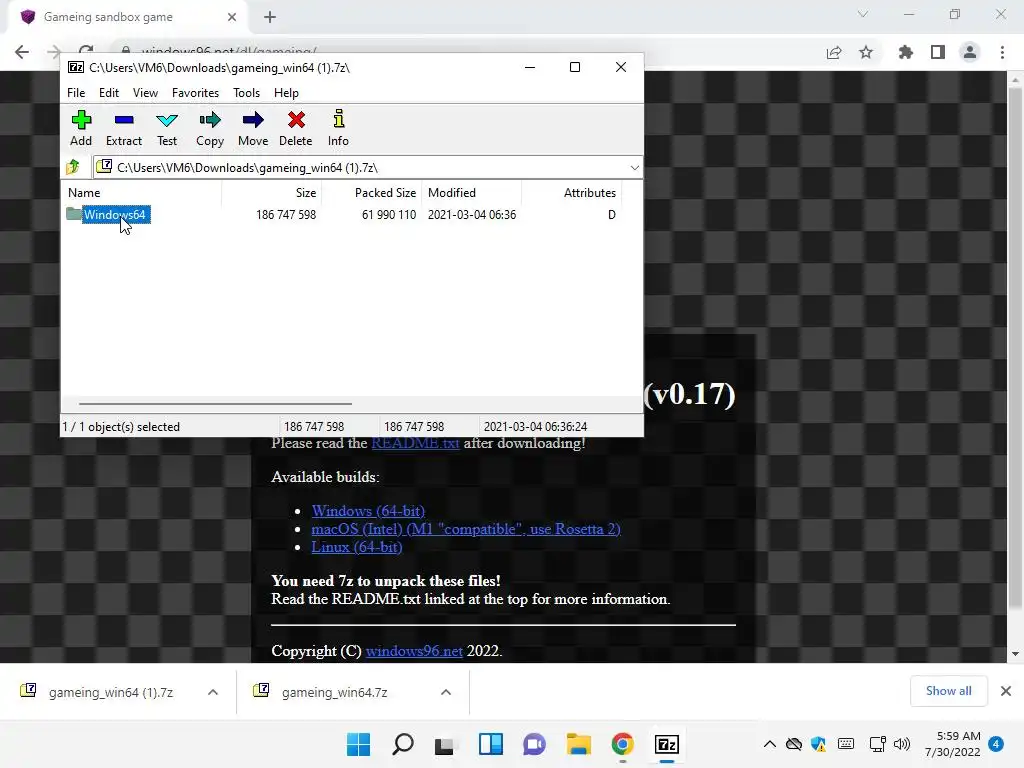Screen dimensions: 1024x768
Task: Close the Gameing sandbox game tab
Action: pos(232,17)
